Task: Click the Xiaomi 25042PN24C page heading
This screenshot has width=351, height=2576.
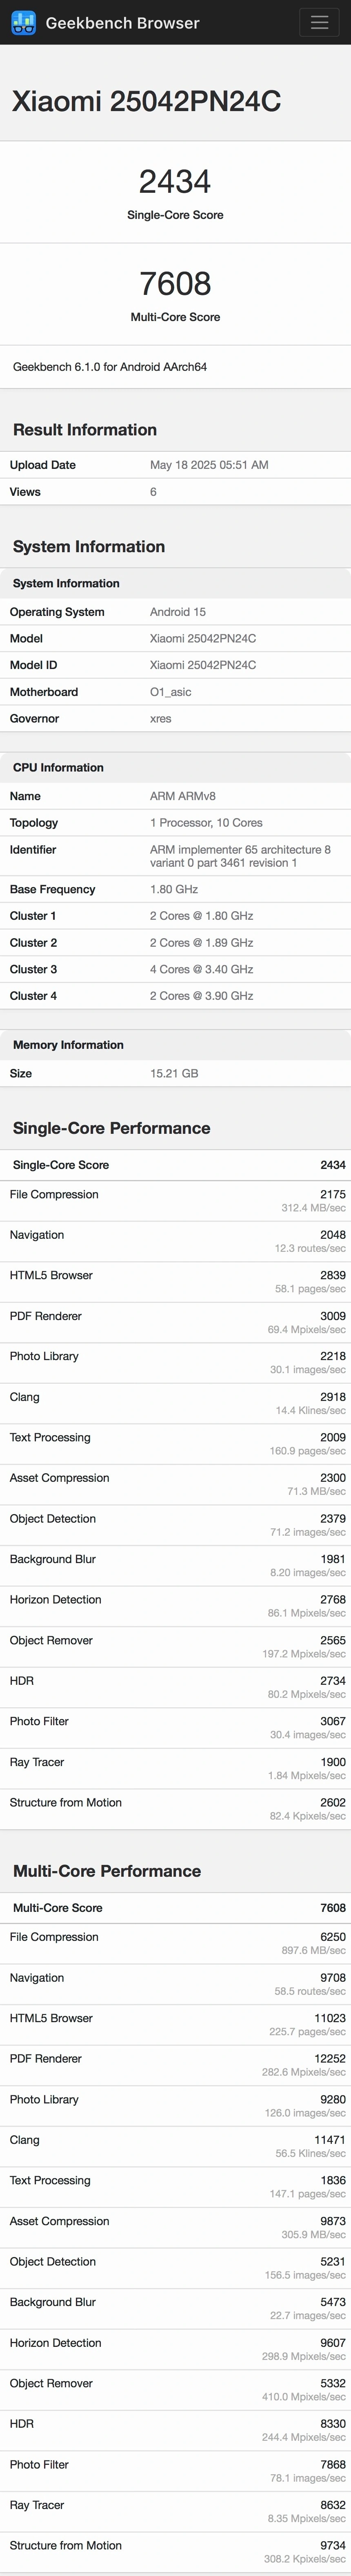Action: pos(146,101)
